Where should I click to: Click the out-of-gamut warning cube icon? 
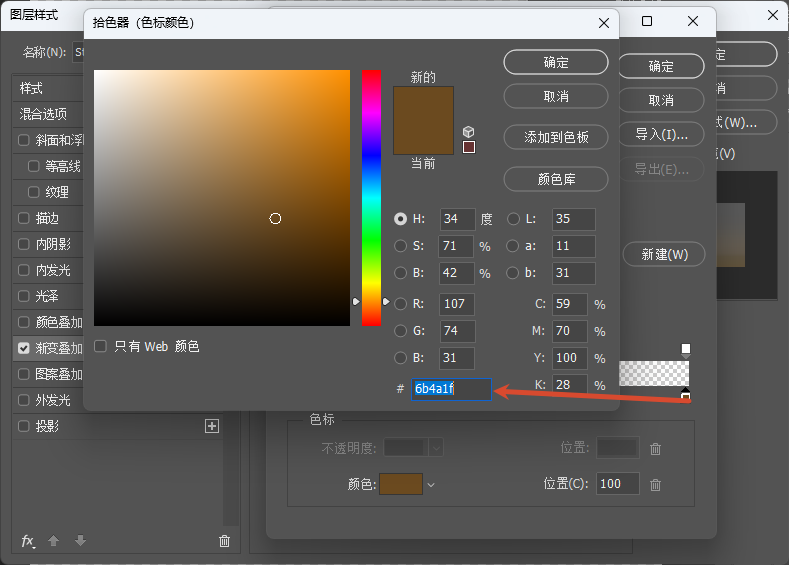[x=468, y=132]
